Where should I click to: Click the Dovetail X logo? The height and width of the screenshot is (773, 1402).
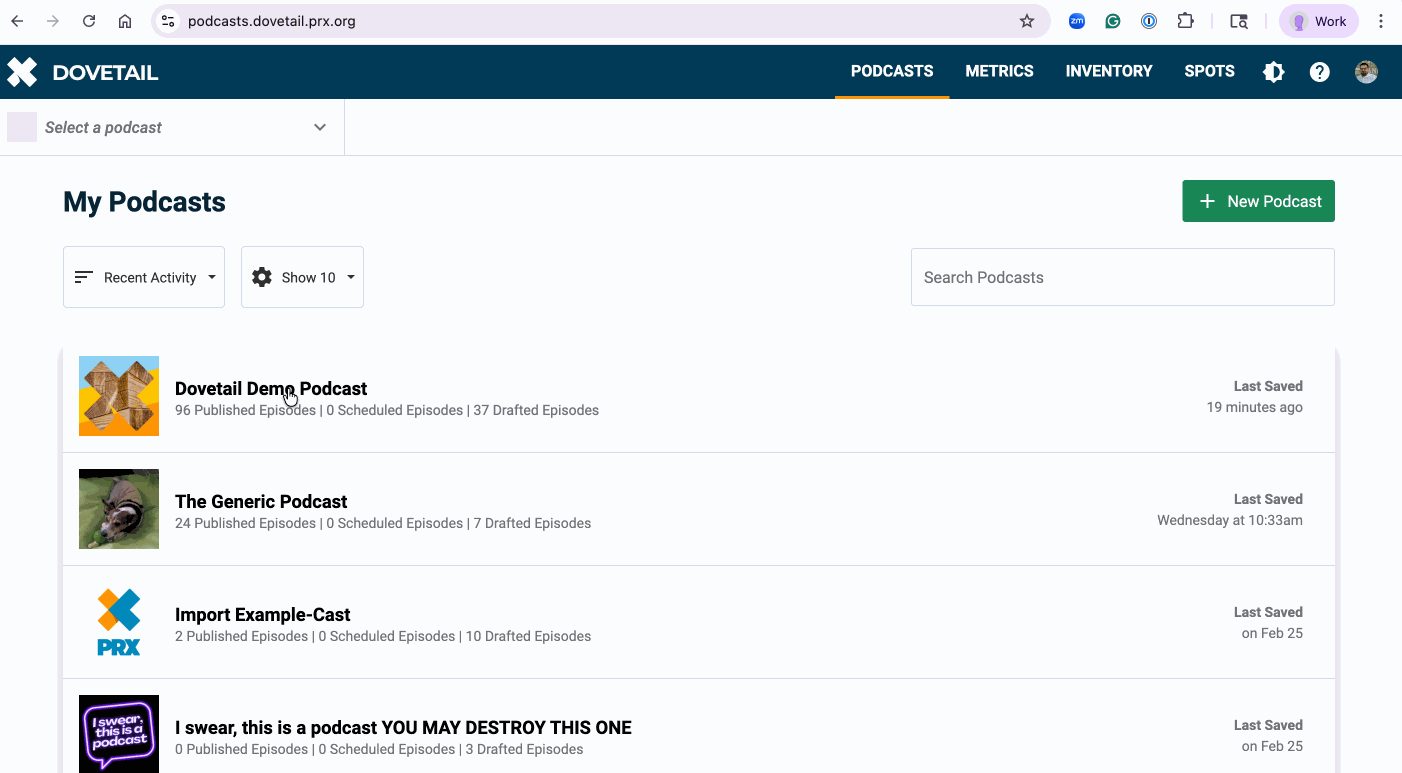[22, 71]
